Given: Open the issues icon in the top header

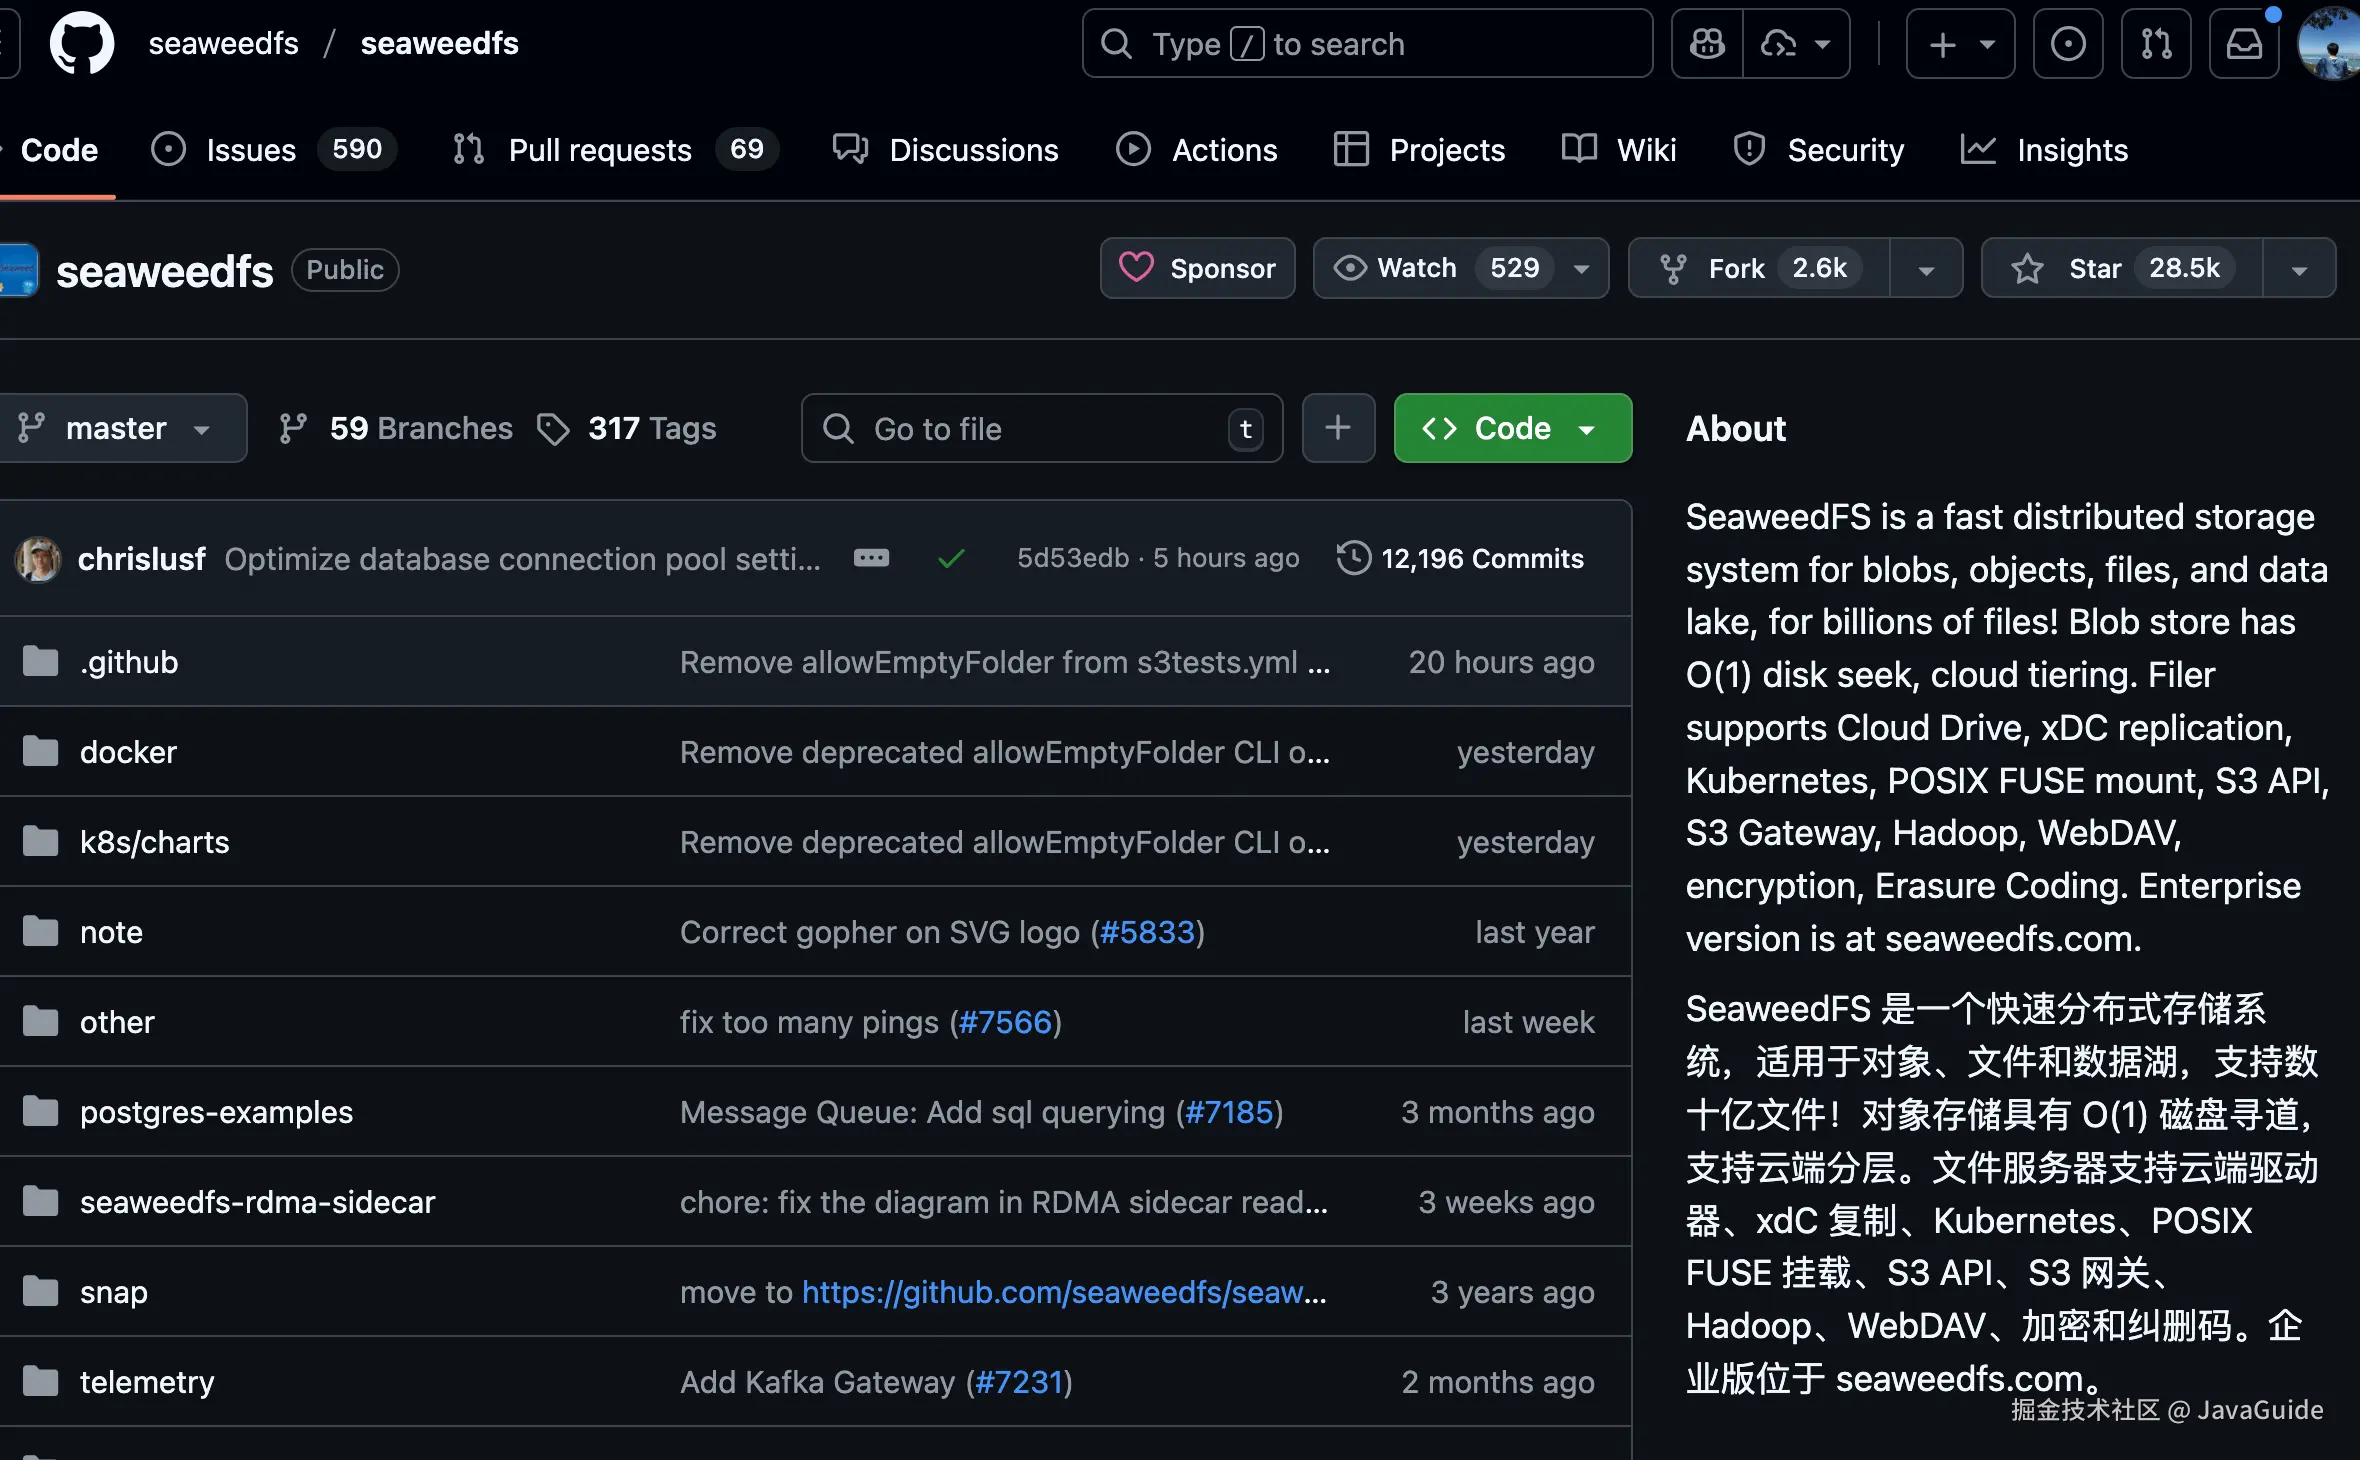Looking at the screenshot, I should pos(2068,44).
